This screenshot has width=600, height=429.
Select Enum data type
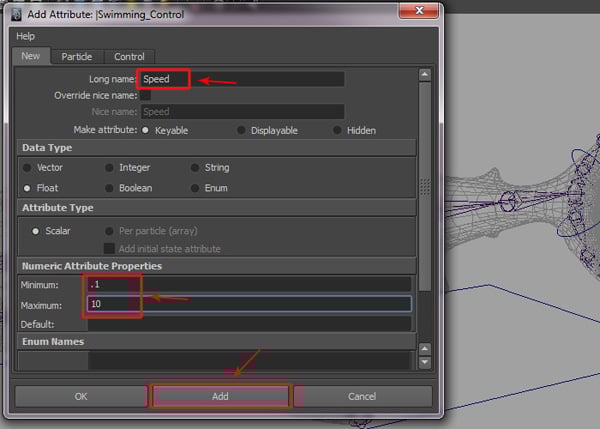coord(195,188)
